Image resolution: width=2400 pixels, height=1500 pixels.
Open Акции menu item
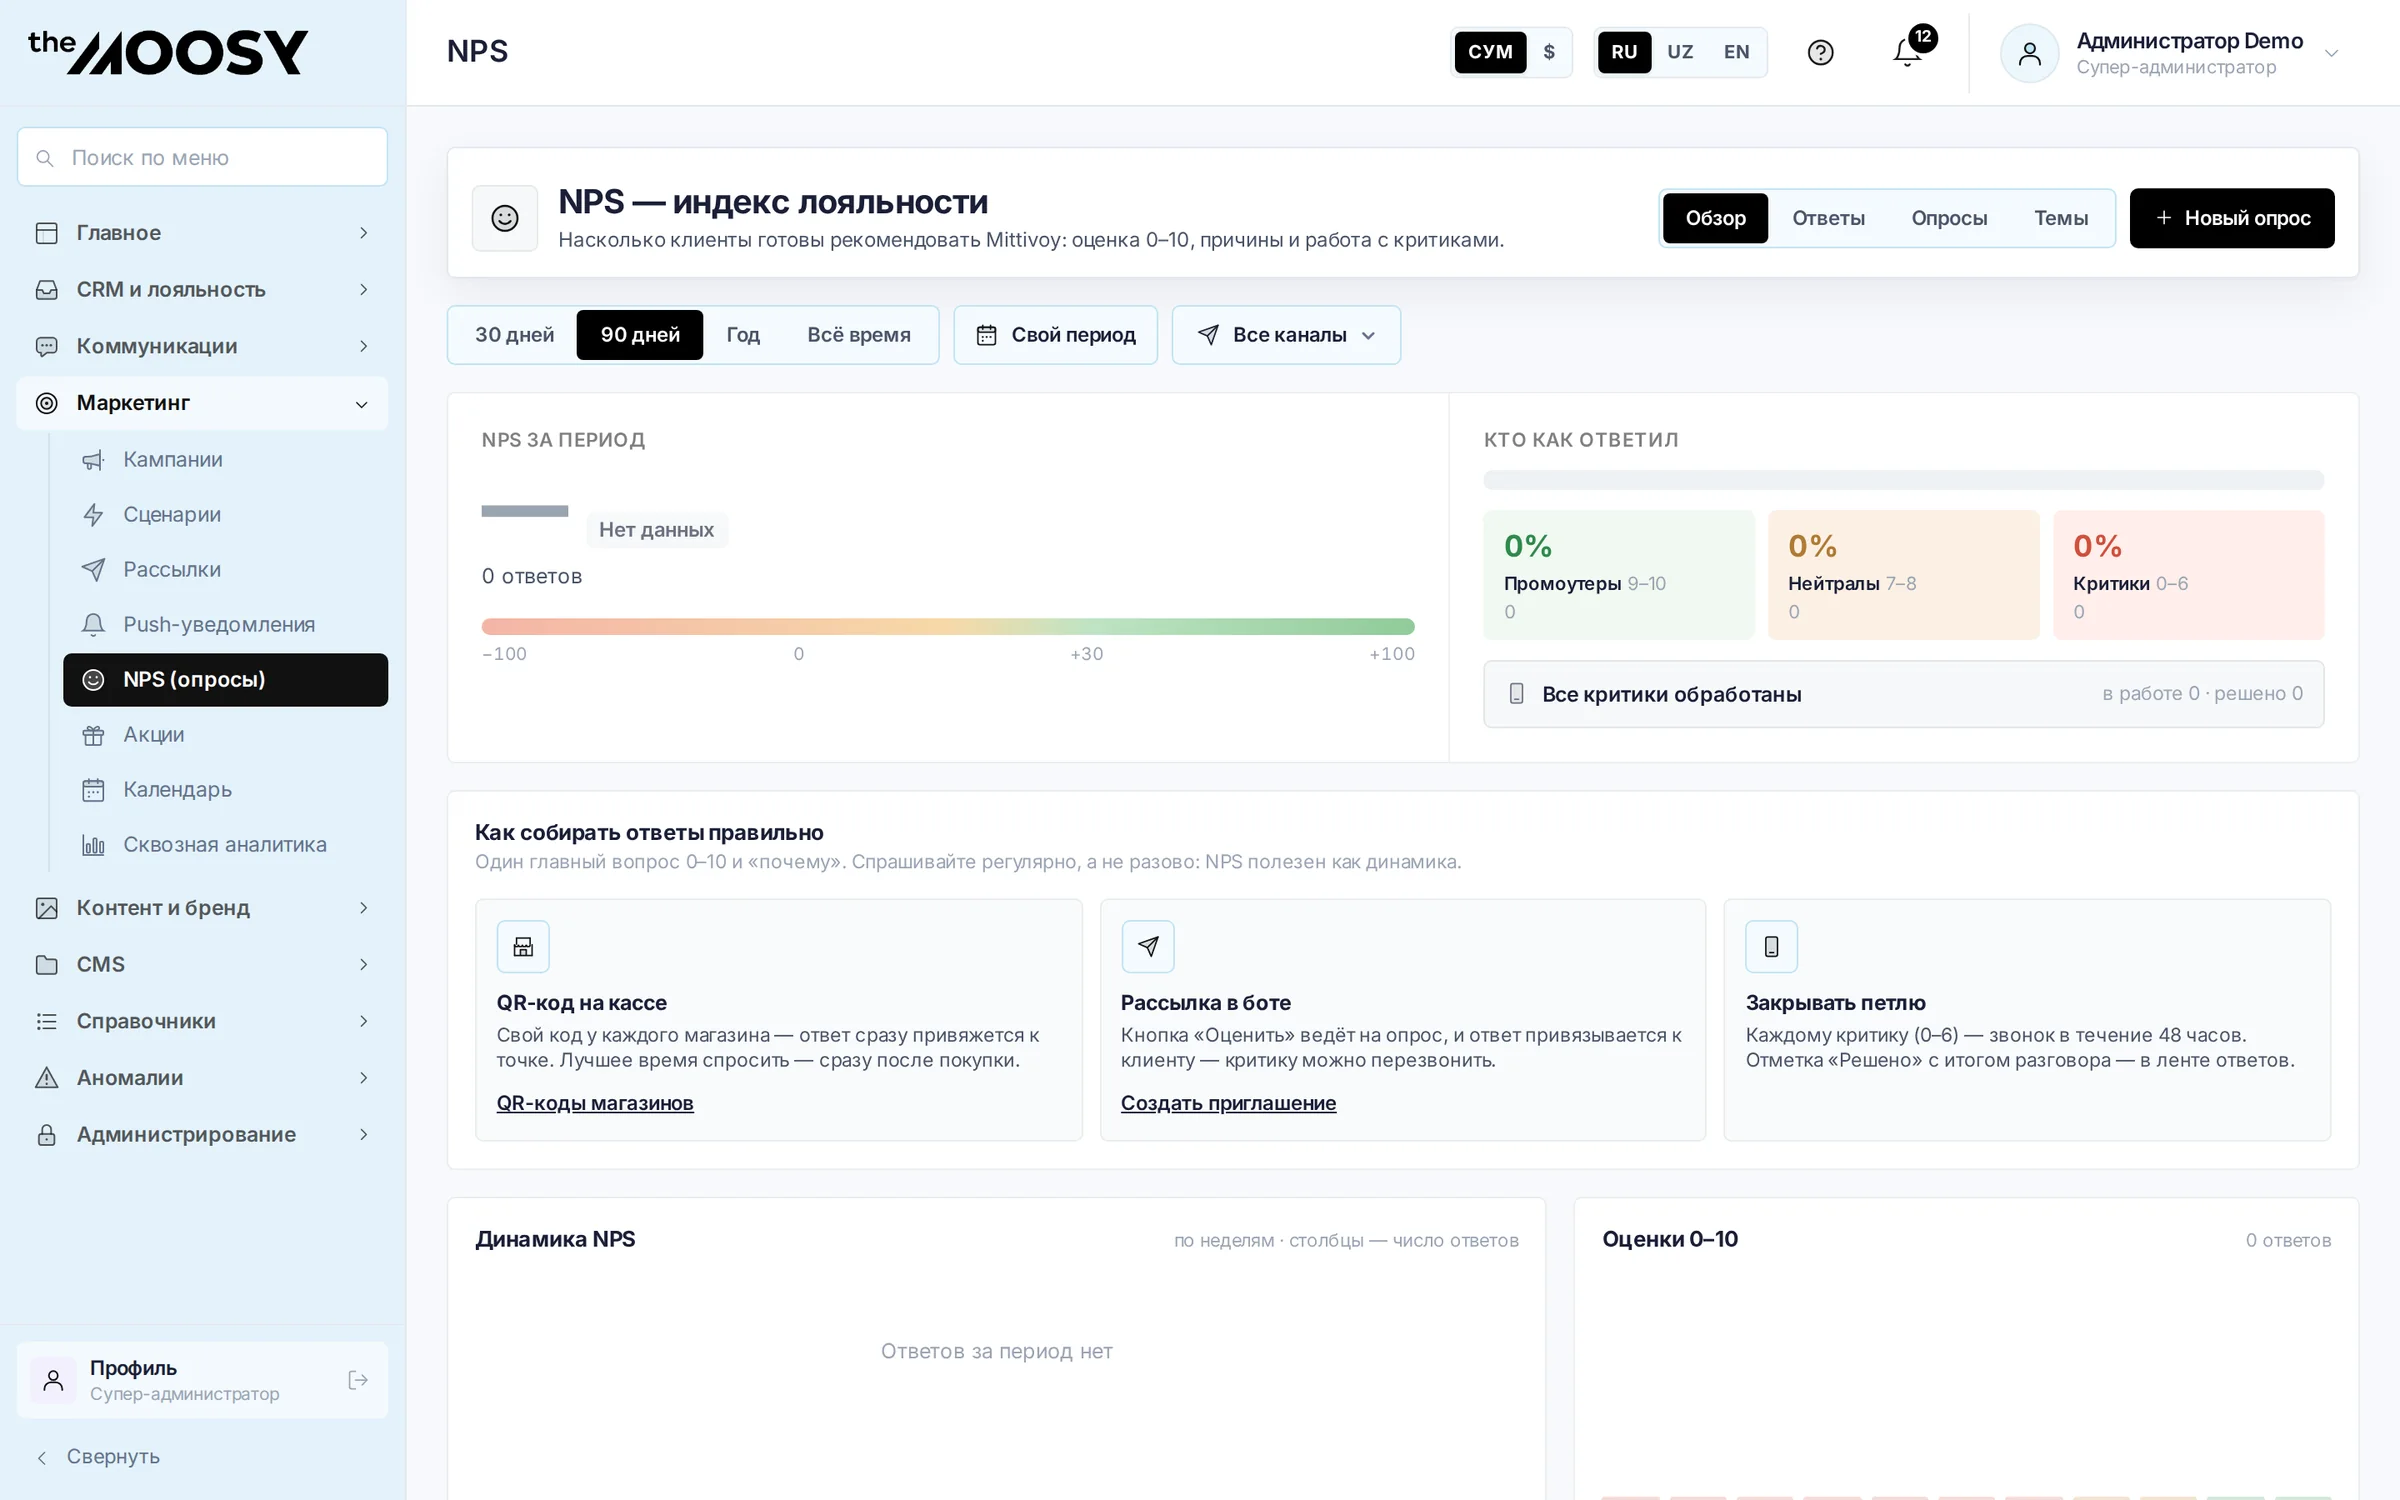click(226, 734)
